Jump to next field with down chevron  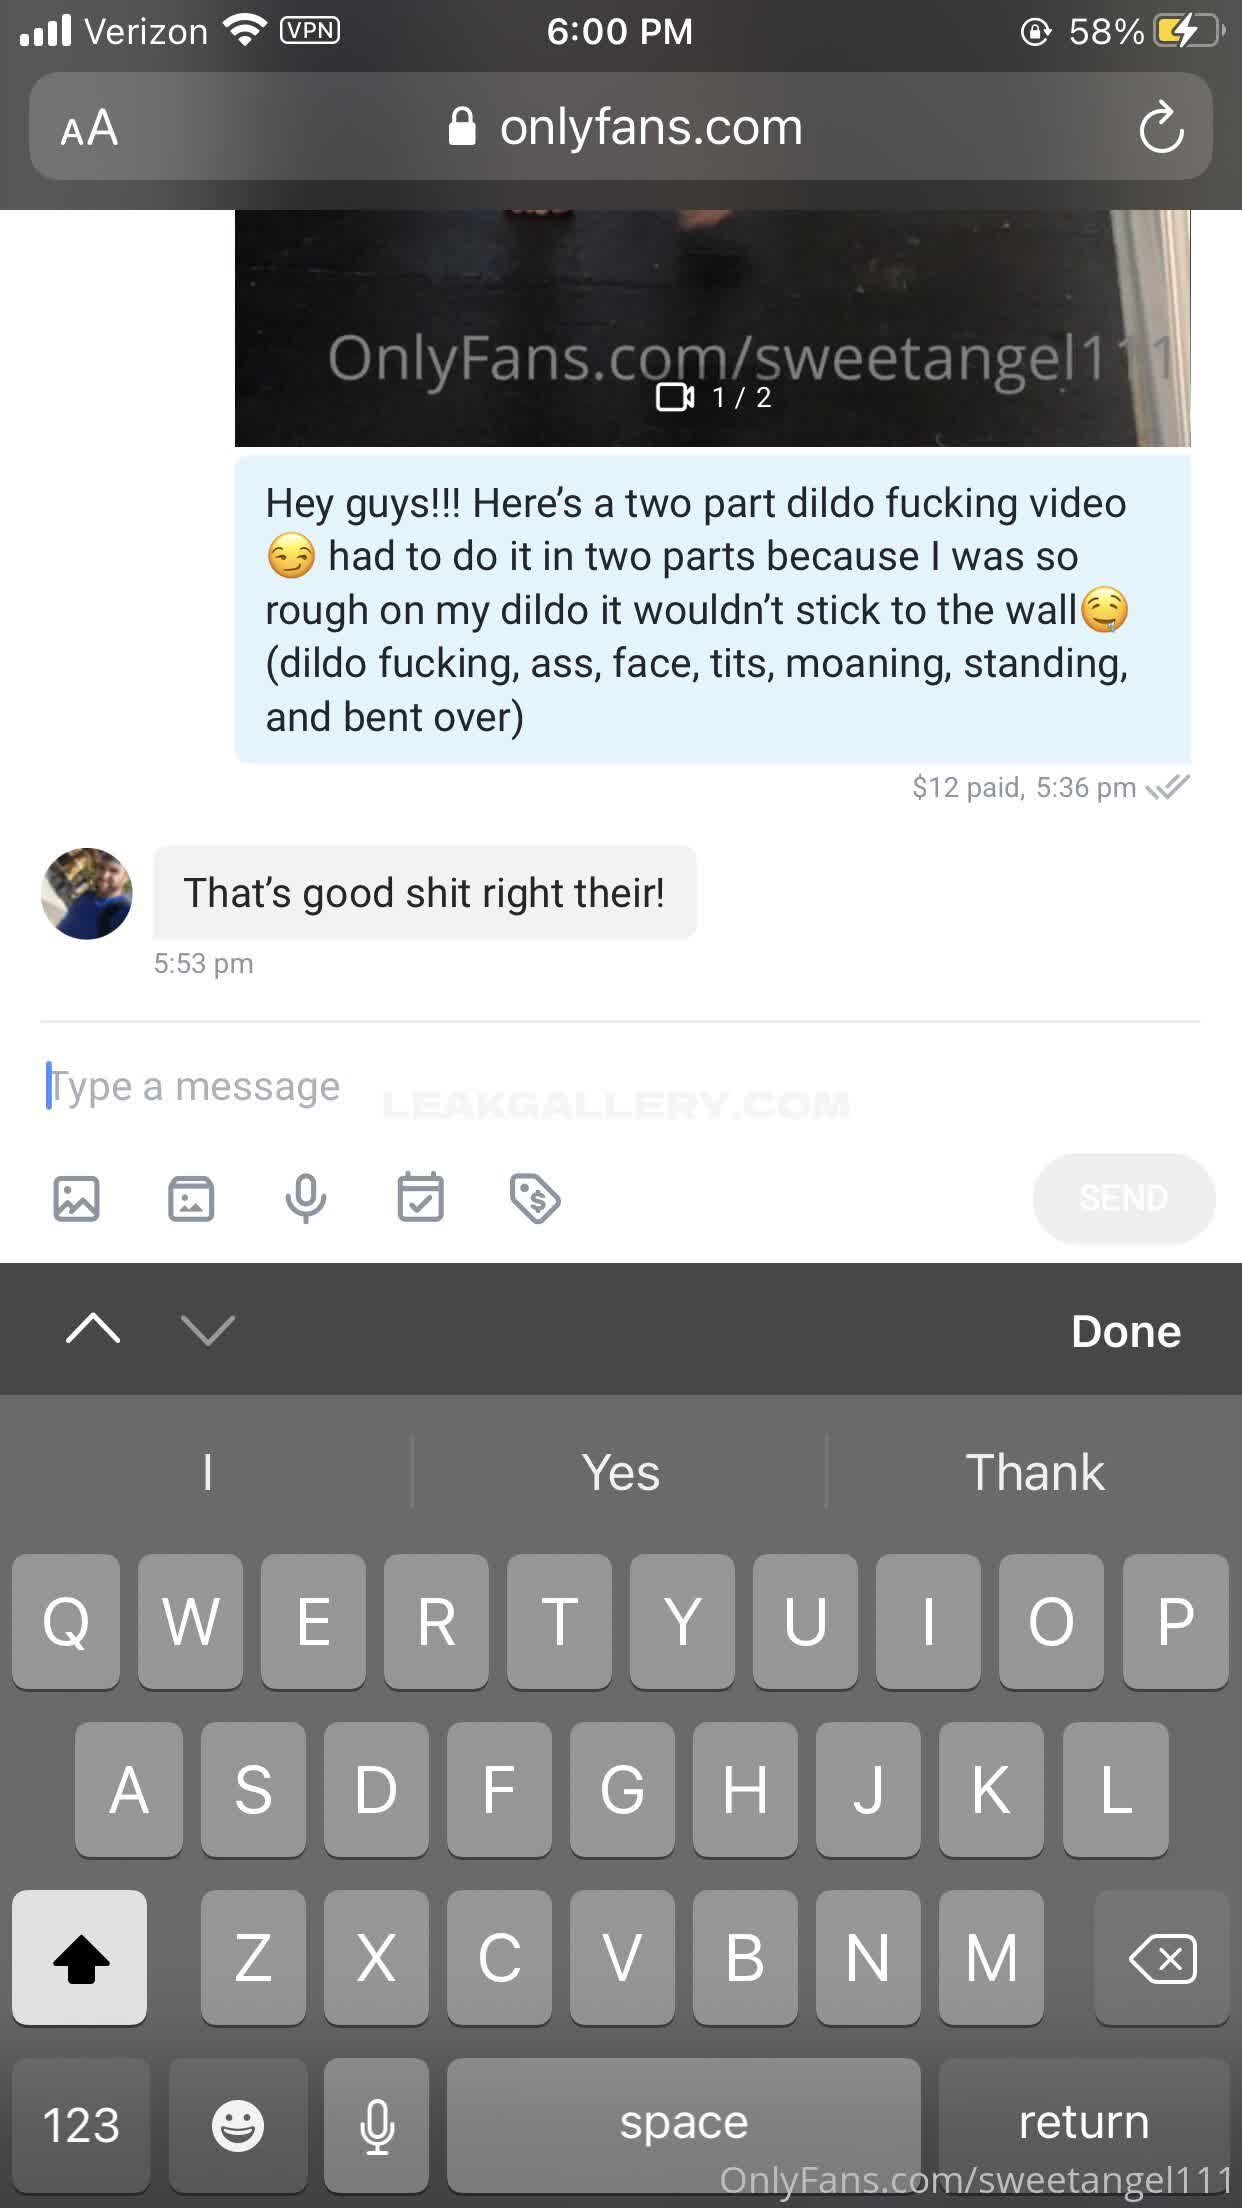[x=208, y=1329]
